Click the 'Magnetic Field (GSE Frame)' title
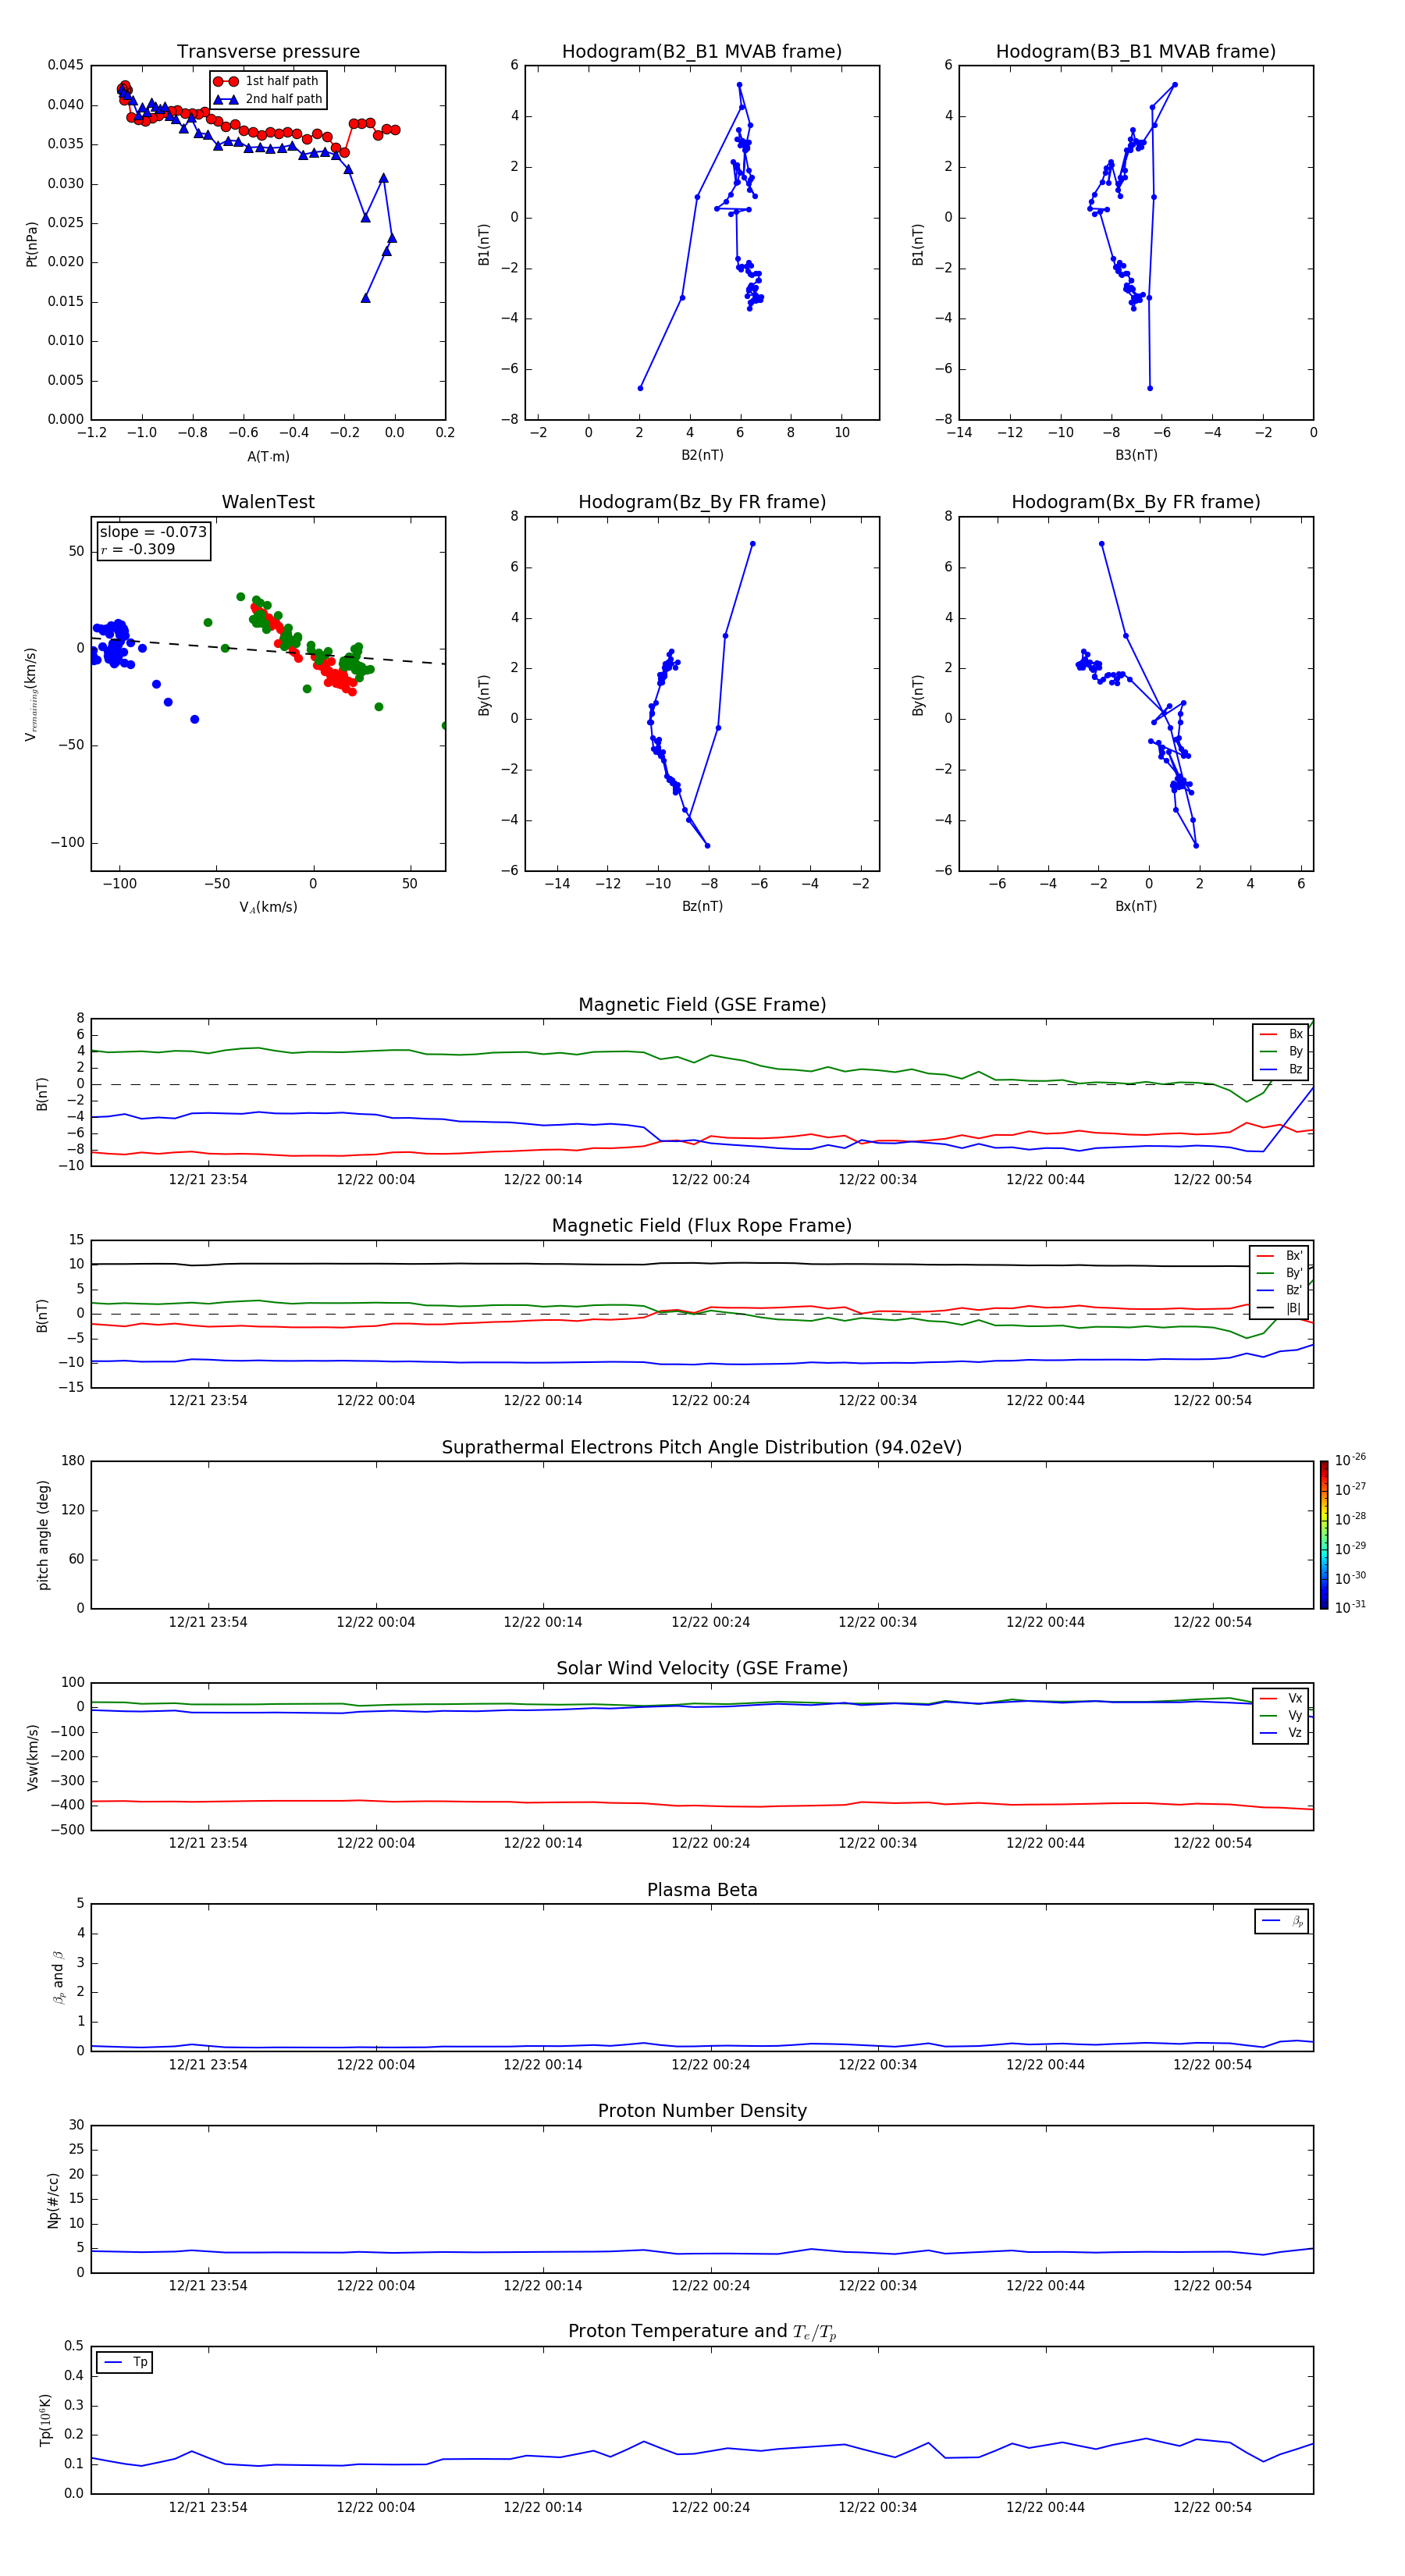Image resolution: width=1405 pixels, height=2576 pixels. point(702,1005)
